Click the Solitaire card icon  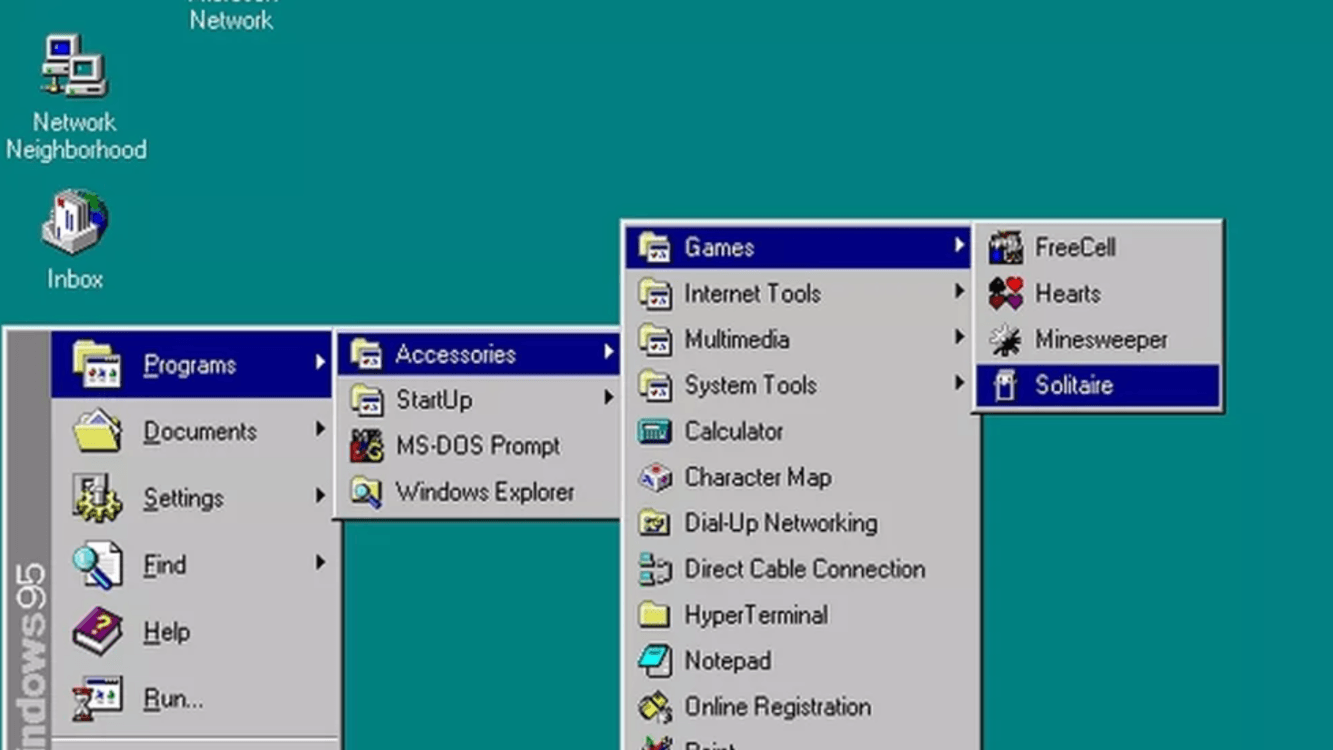point(1006,385)
